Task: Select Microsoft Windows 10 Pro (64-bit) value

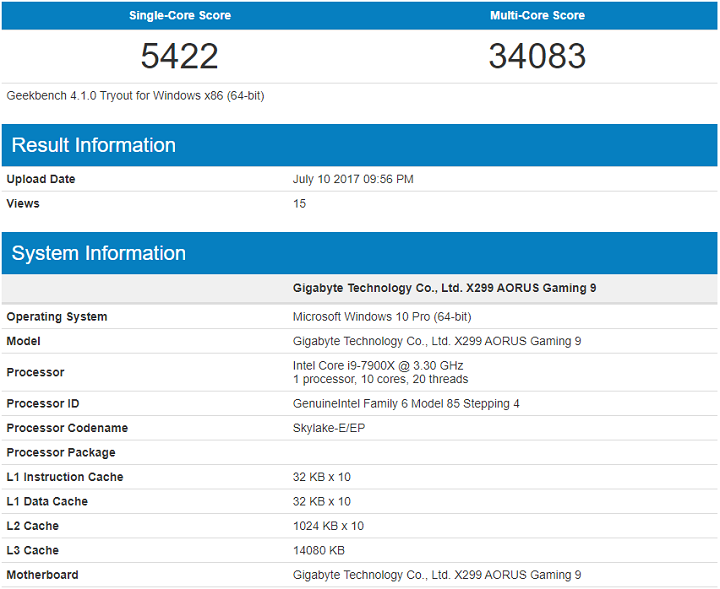Action: 382,317
